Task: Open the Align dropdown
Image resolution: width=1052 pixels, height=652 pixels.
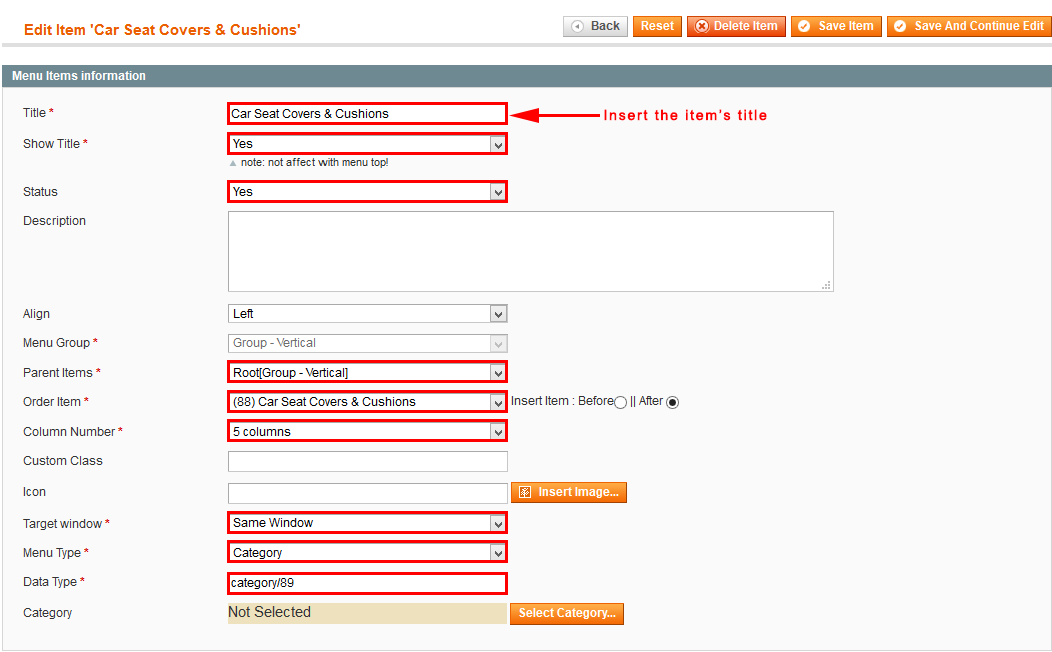Action: click(x=368, y=313)
